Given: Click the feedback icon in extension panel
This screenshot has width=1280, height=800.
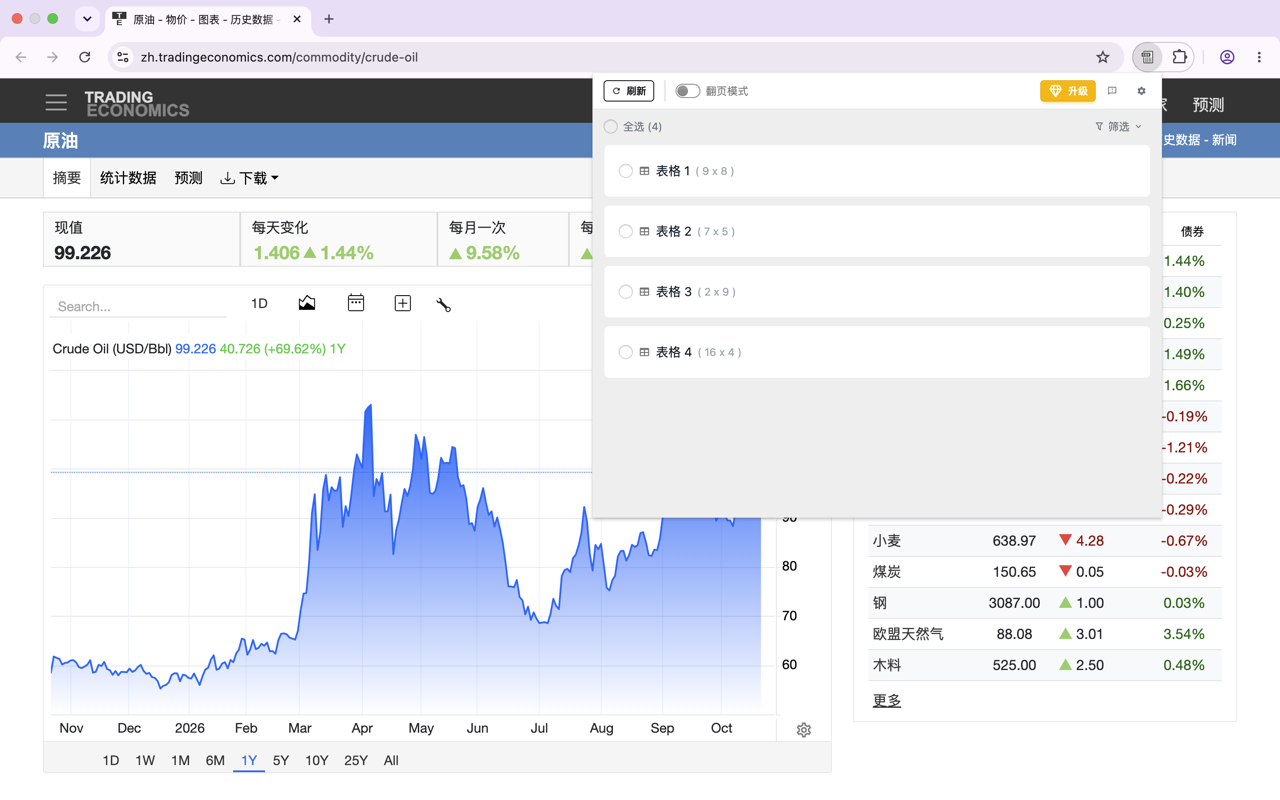Looking at the screenshot, I should tap(1112, 91).
